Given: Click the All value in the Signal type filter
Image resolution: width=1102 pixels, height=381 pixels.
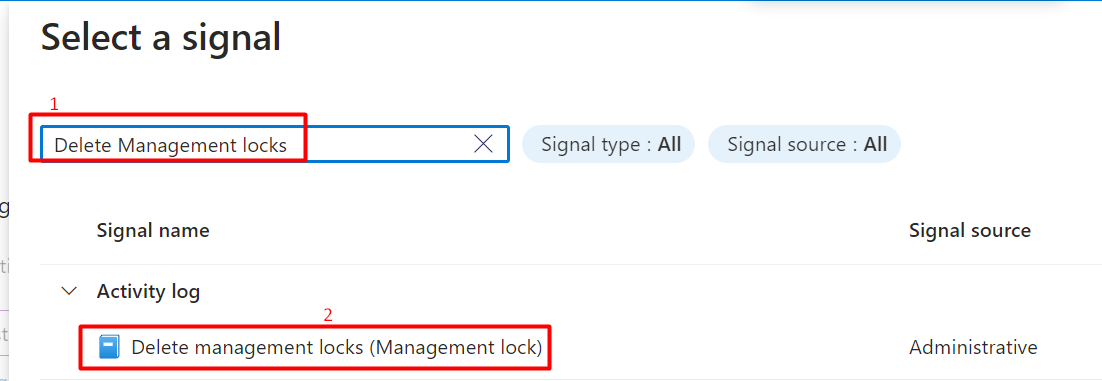Looking at the screenshot, I should (x=669, y=145).
